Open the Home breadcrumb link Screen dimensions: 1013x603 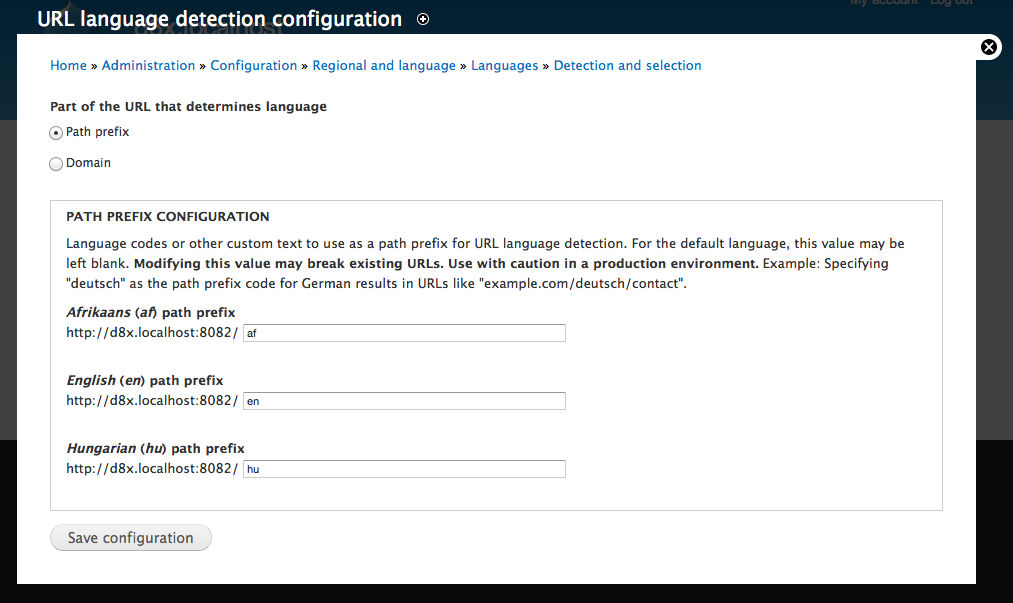click(68, 65)
